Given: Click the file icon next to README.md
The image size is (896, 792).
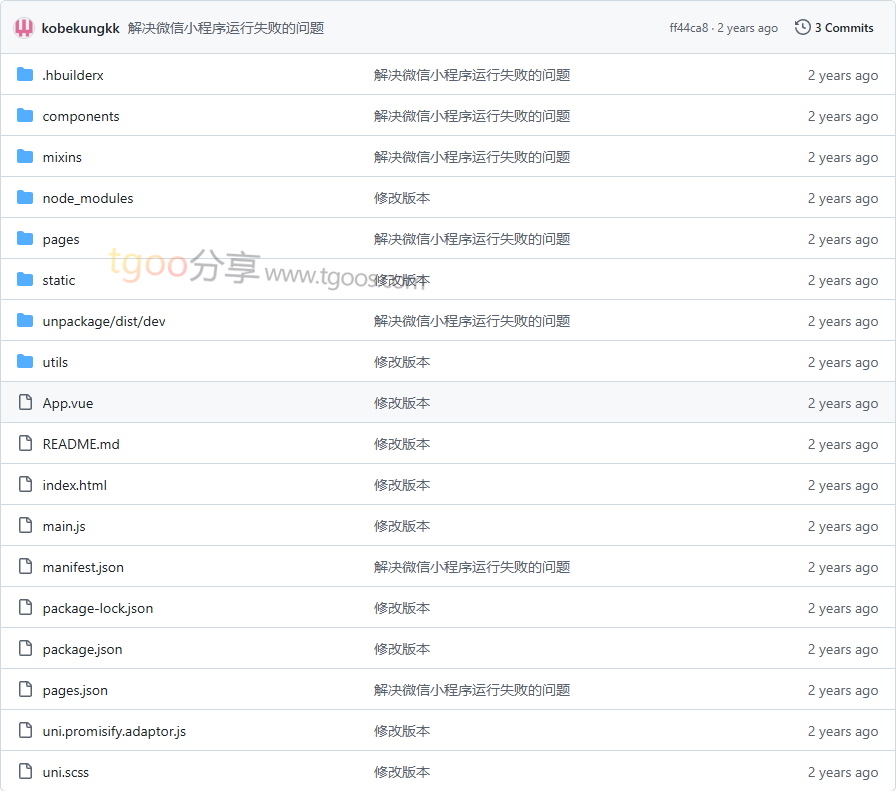Looking at the screenshot, I should click(x=25, y=444).
